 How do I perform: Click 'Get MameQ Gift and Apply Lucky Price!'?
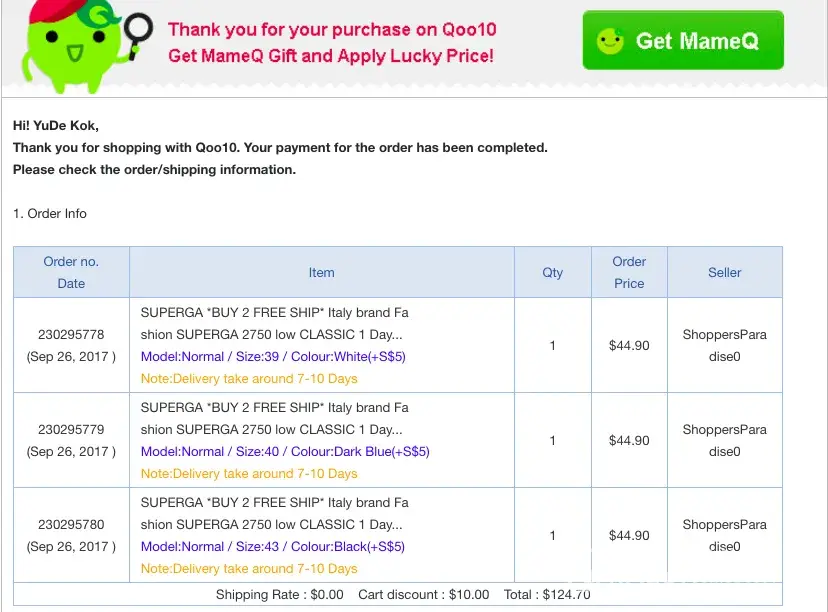point(330,56)
